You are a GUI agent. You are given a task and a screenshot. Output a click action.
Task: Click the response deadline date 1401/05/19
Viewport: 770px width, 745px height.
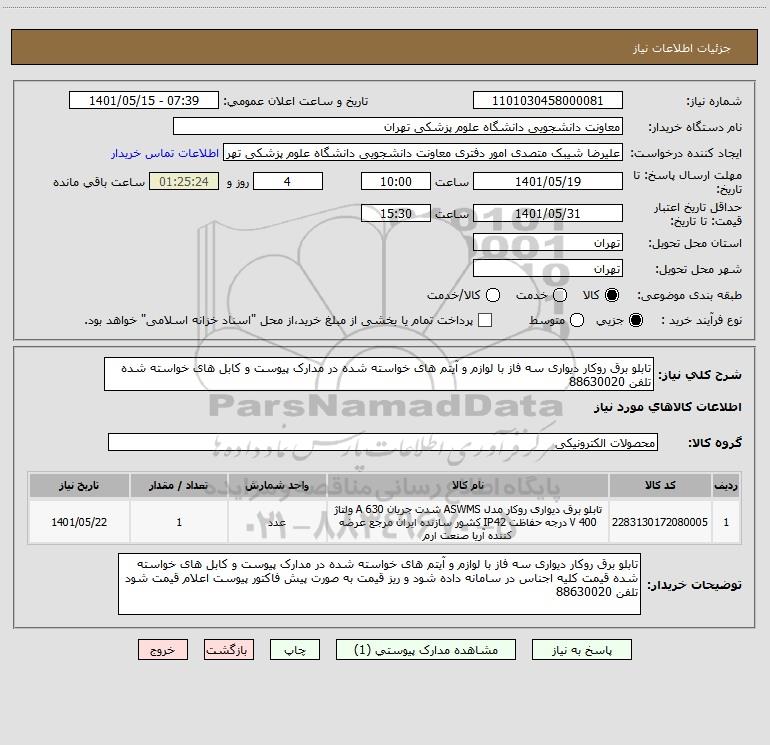[548, 181]
